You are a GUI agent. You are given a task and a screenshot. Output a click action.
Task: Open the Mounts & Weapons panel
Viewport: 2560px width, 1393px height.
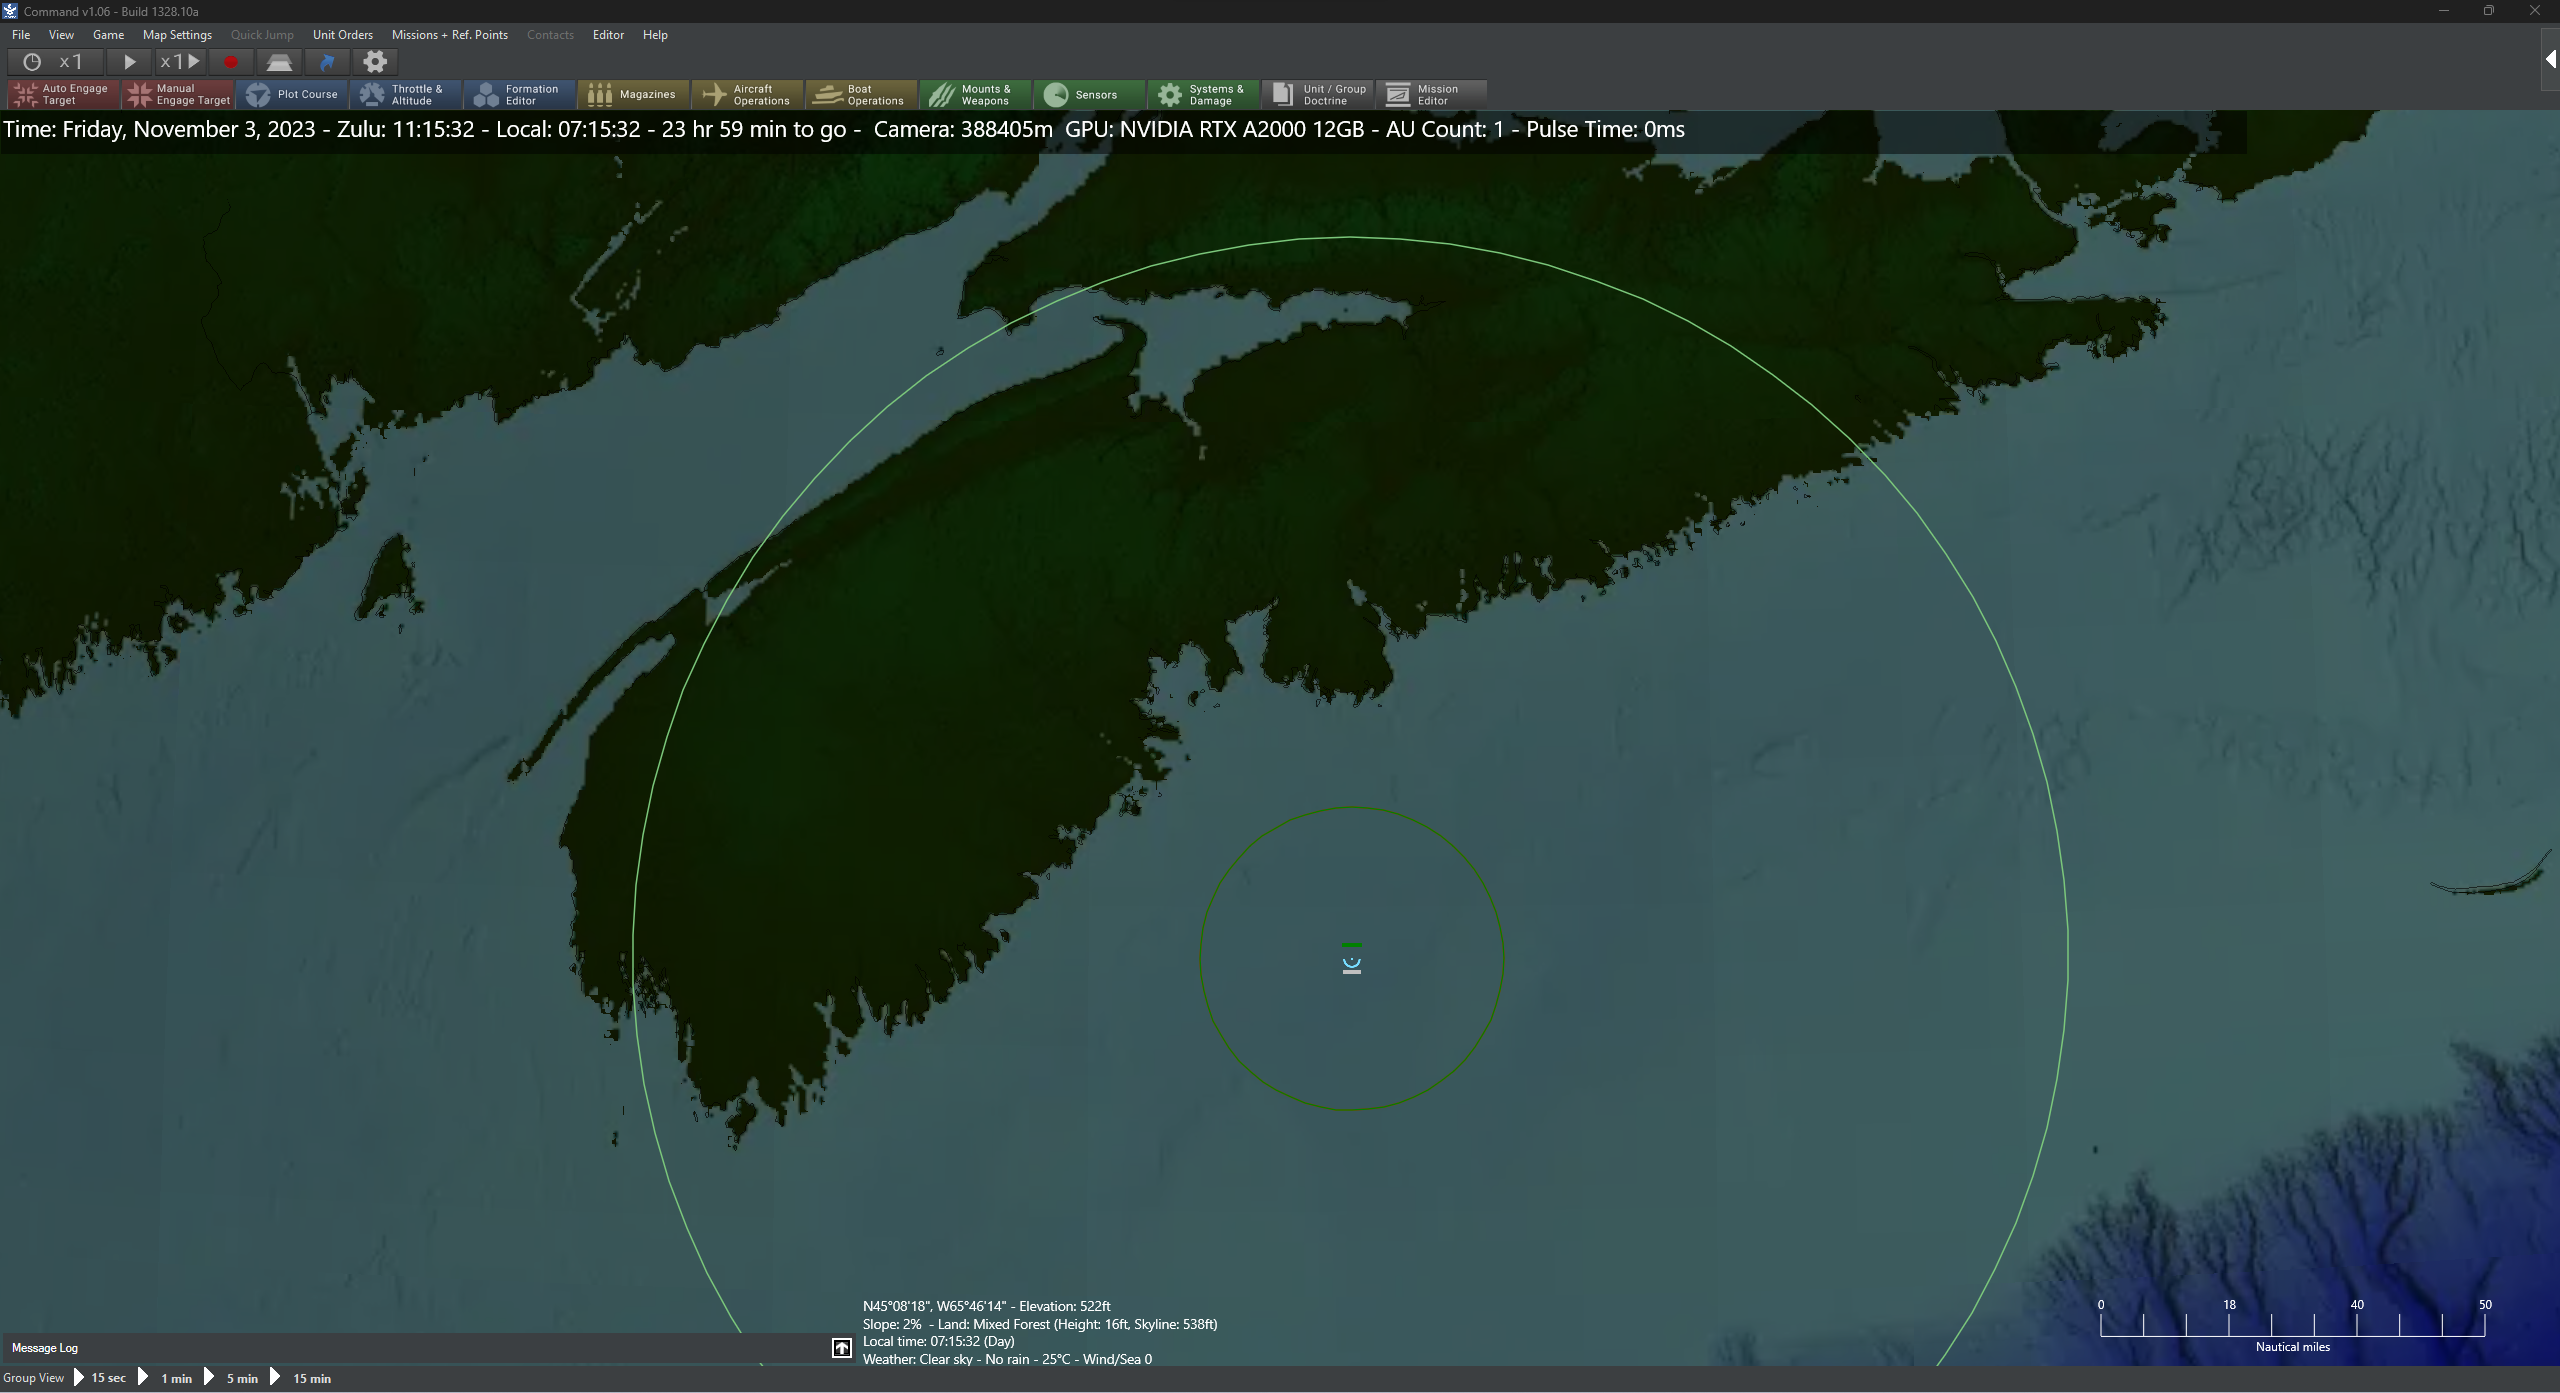coord(973,94)
